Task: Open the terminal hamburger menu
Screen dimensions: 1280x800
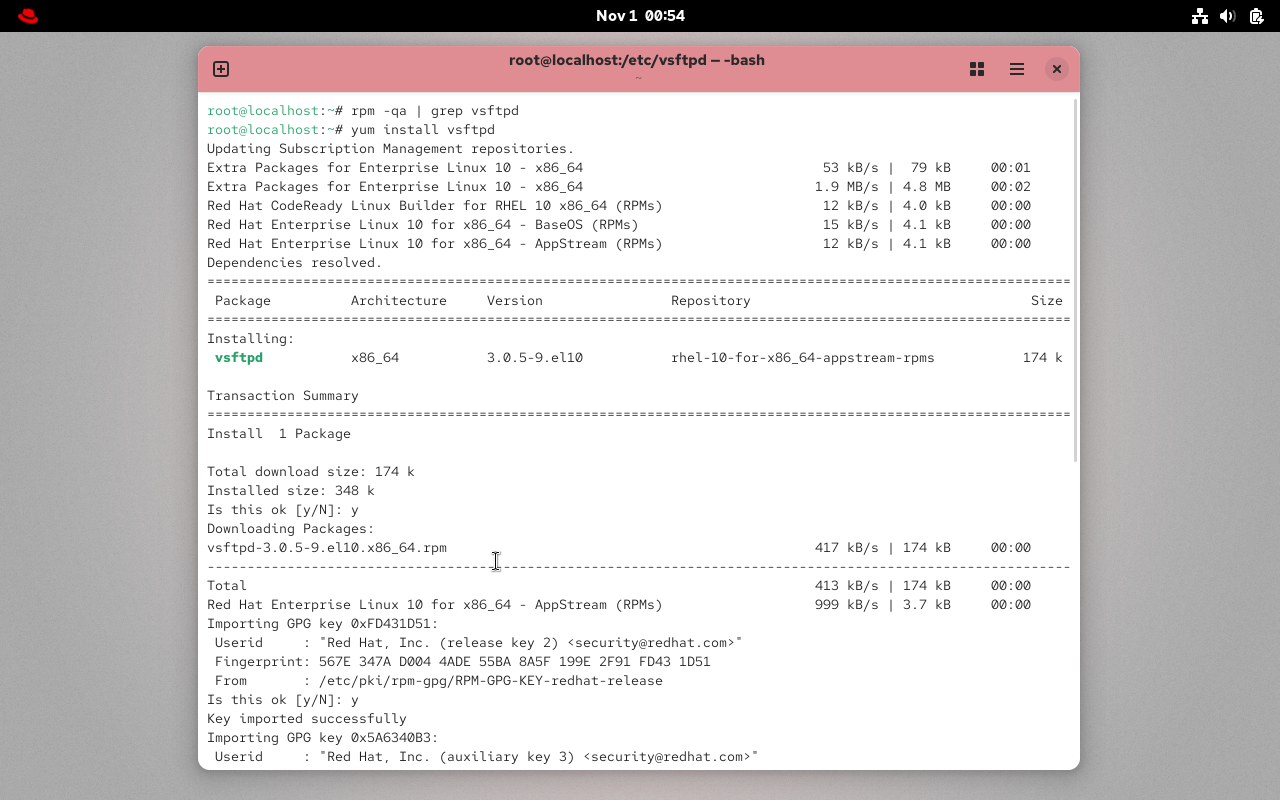Action: (x=1017, y=69)
